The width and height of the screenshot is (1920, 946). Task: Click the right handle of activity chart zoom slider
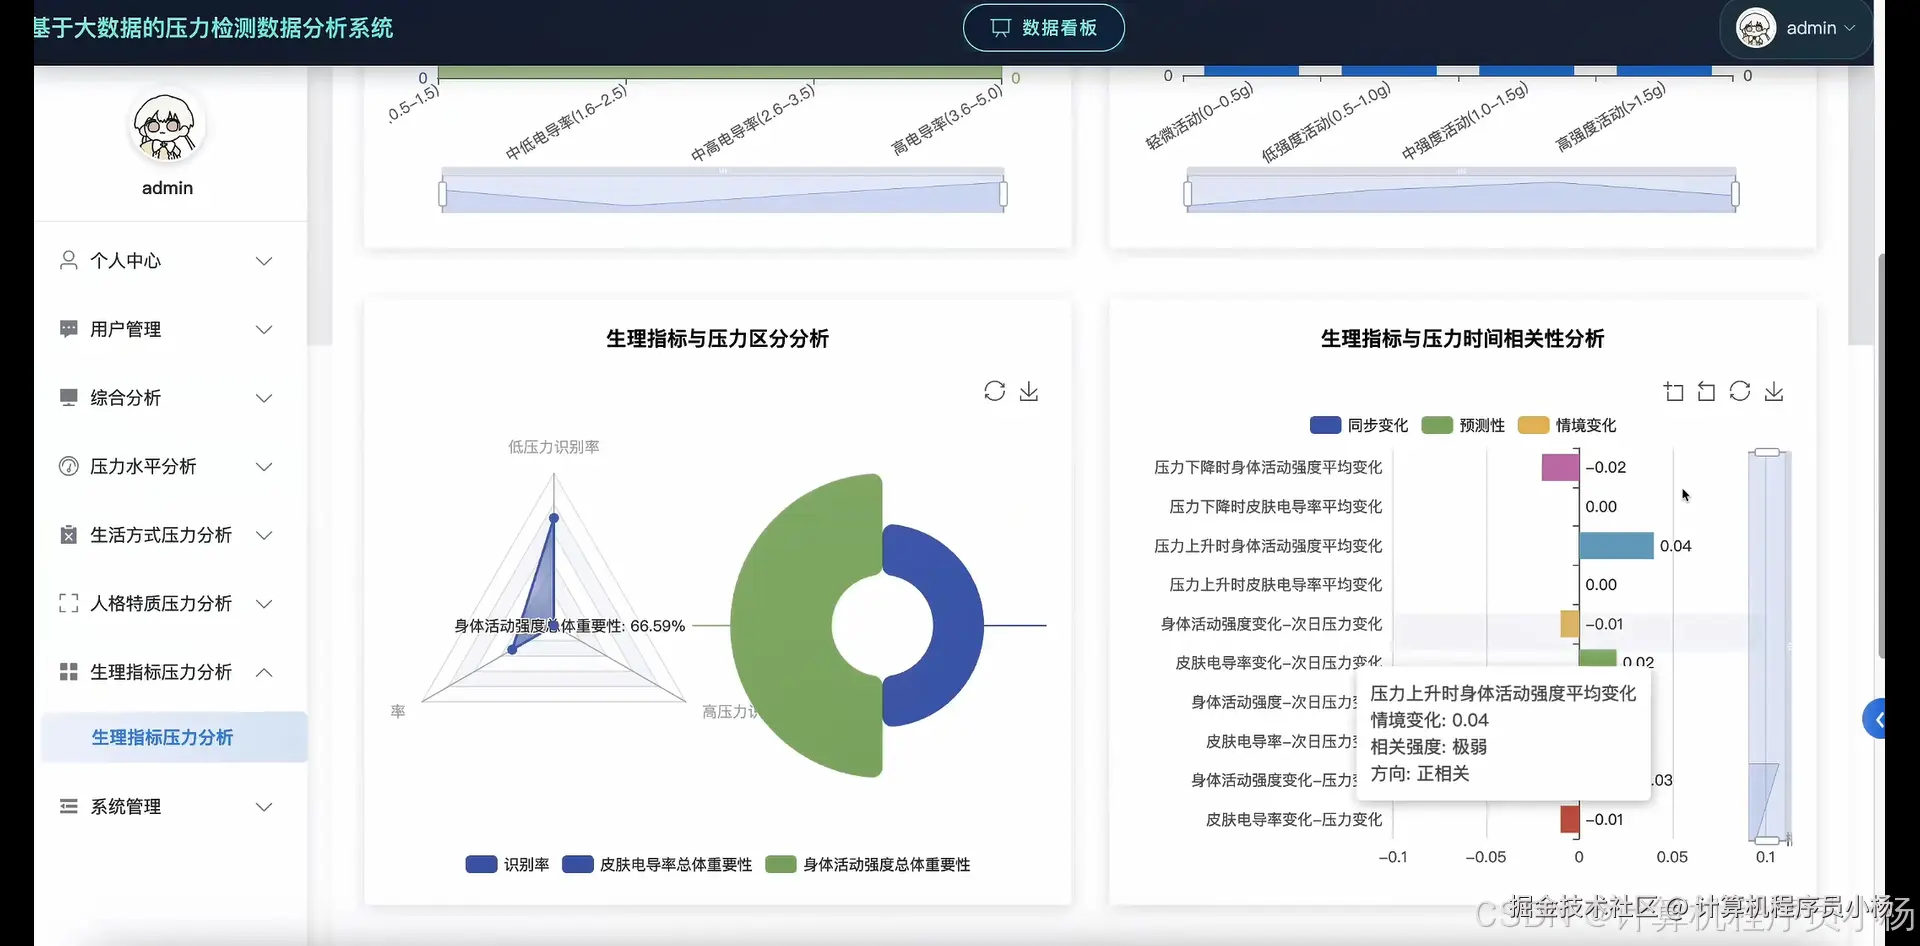[x=1735, y=194]
